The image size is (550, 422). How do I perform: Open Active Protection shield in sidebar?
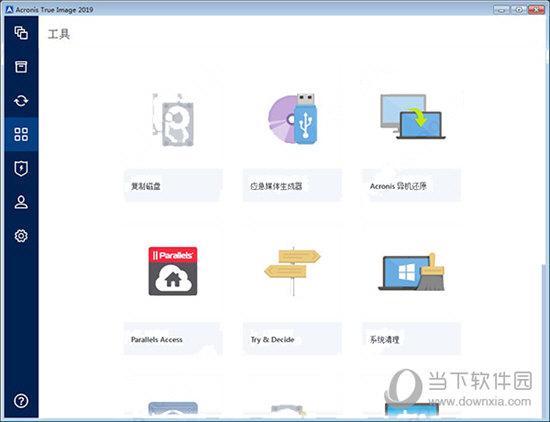coord(21,168)
